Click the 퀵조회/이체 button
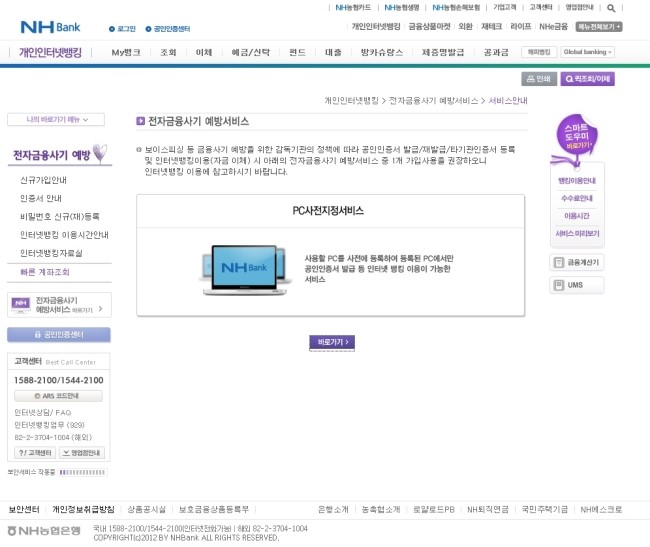 point(587,79)
